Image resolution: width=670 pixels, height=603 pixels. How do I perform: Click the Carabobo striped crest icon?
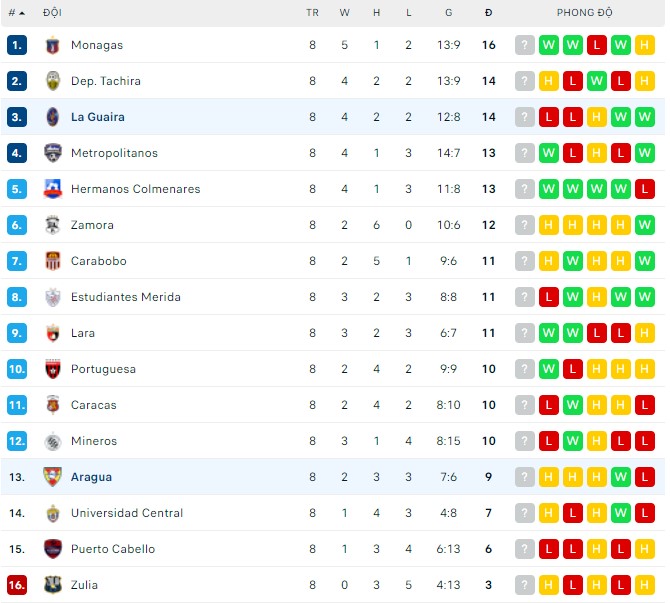53,261
